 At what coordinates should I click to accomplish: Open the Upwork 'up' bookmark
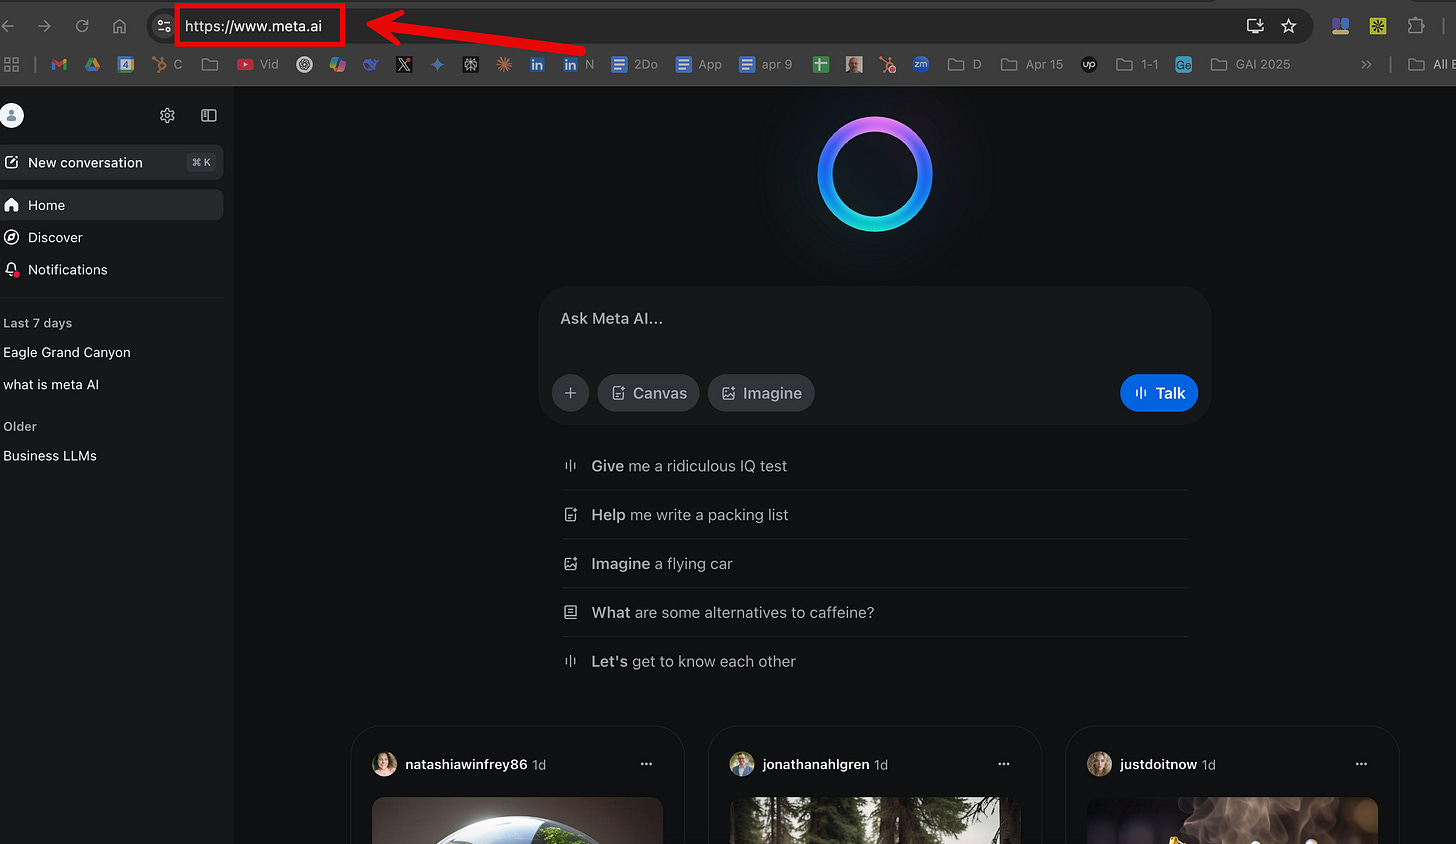tap(1089, 64)
